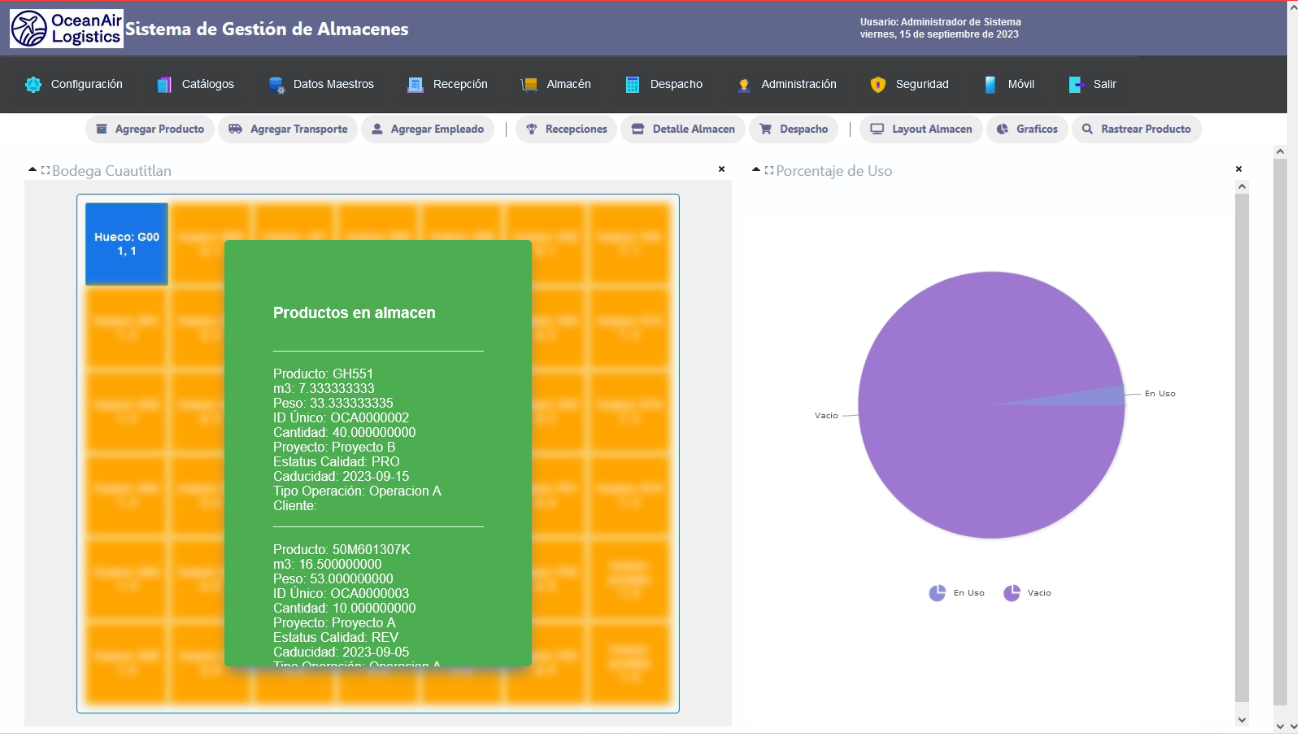
Task: Toggle the Vacío legend item
Action: click(x=1027, y=593)
